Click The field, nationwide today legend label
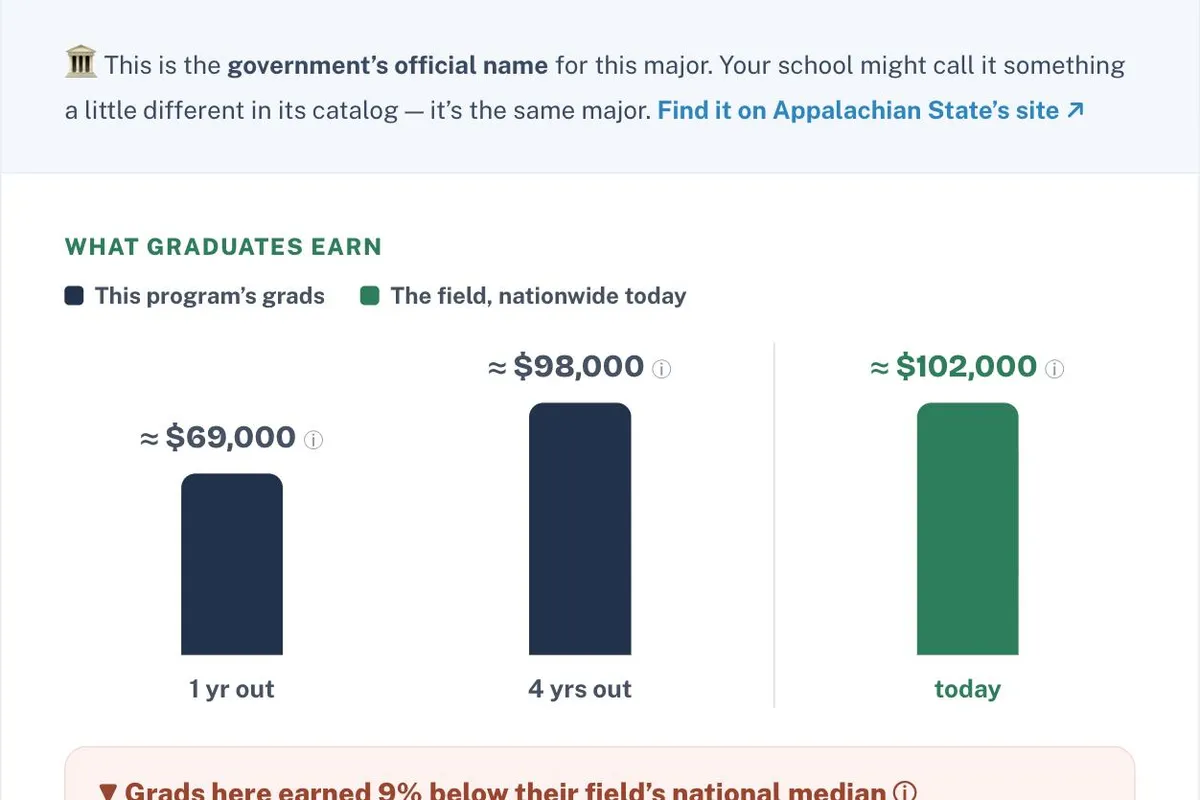The width and height of the screenshot is (1200, 800). (538, 296)
